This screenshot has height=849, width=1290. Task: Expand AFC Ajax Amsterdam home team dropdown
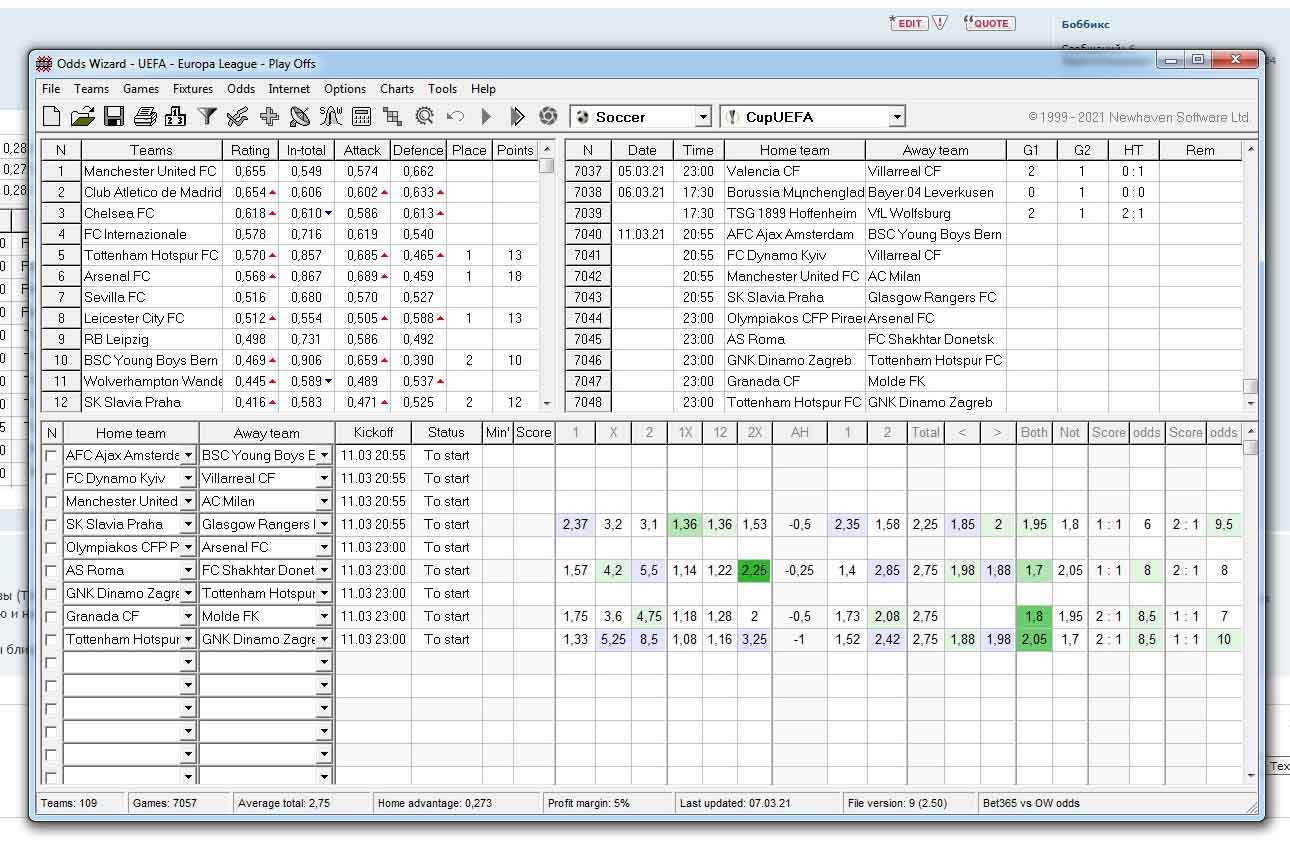tap(188, 455)
